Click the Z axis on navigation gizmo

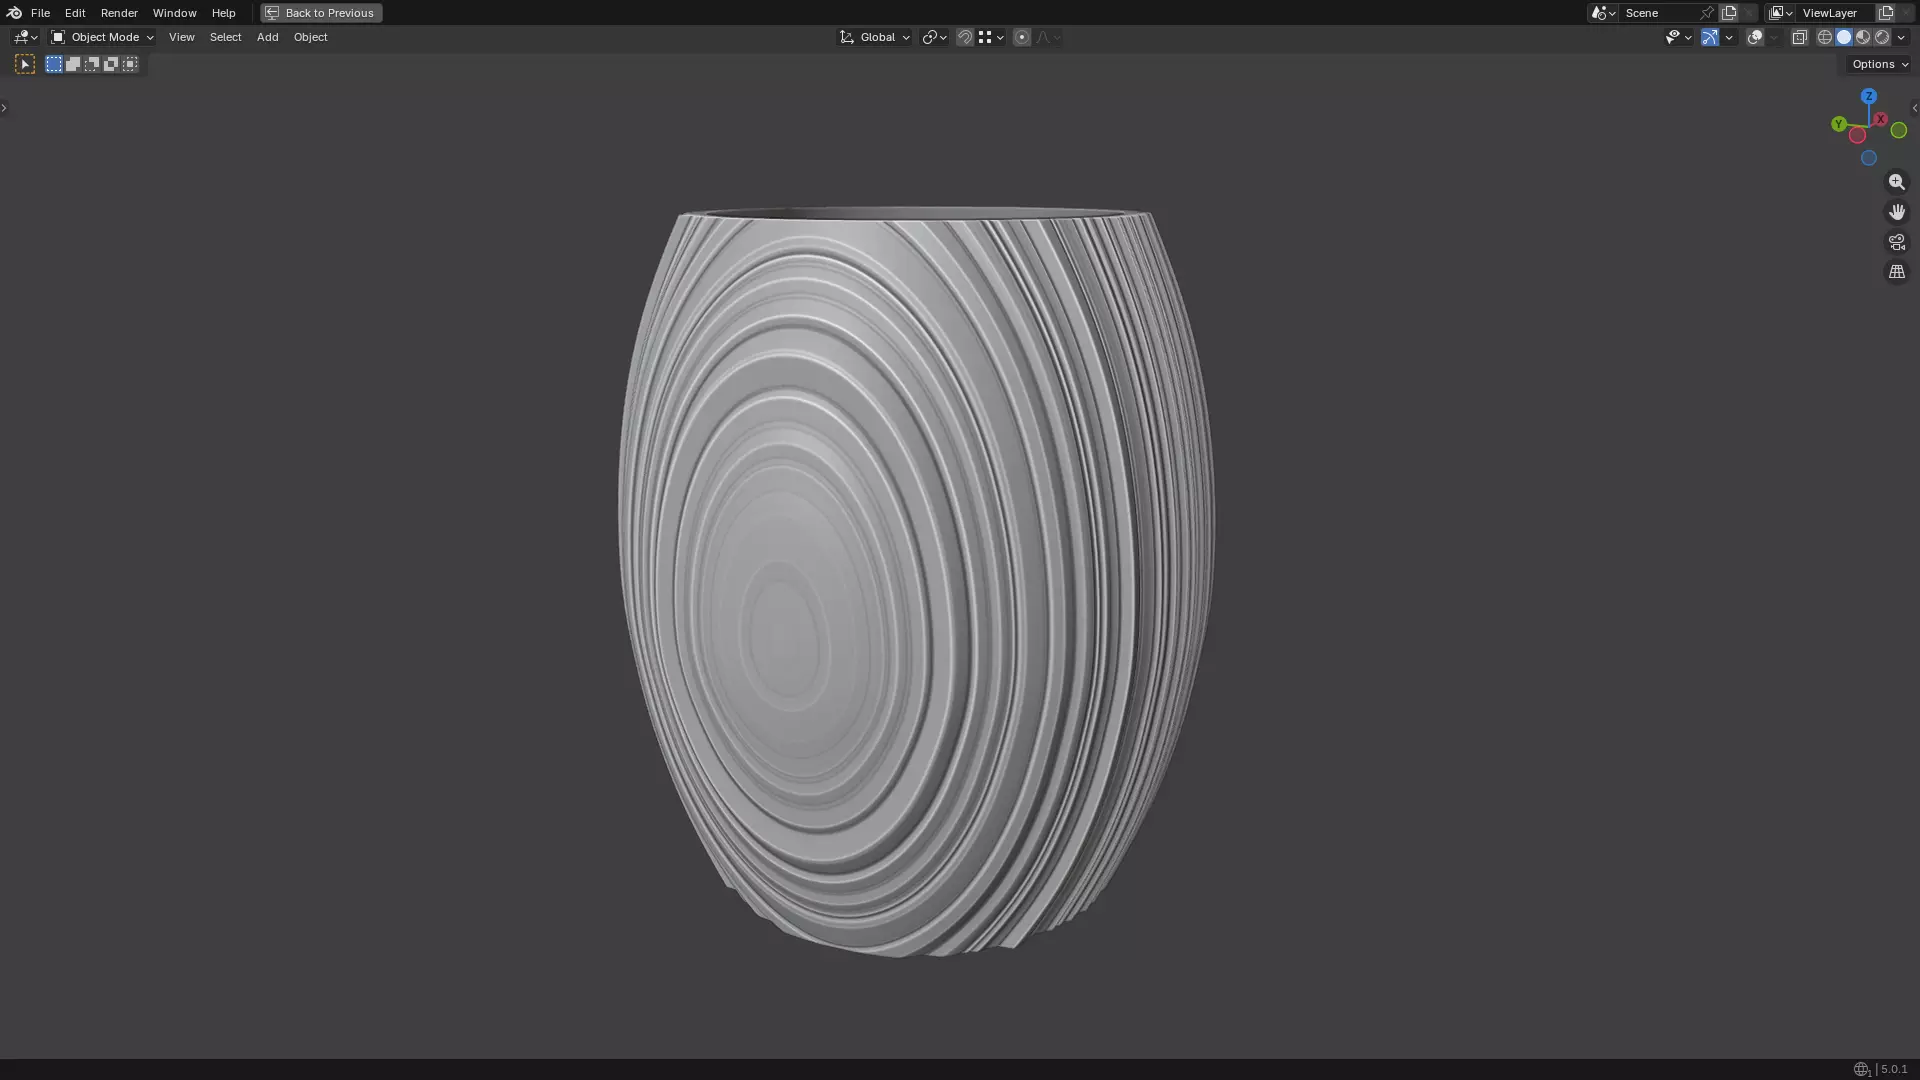[1868, 96]
